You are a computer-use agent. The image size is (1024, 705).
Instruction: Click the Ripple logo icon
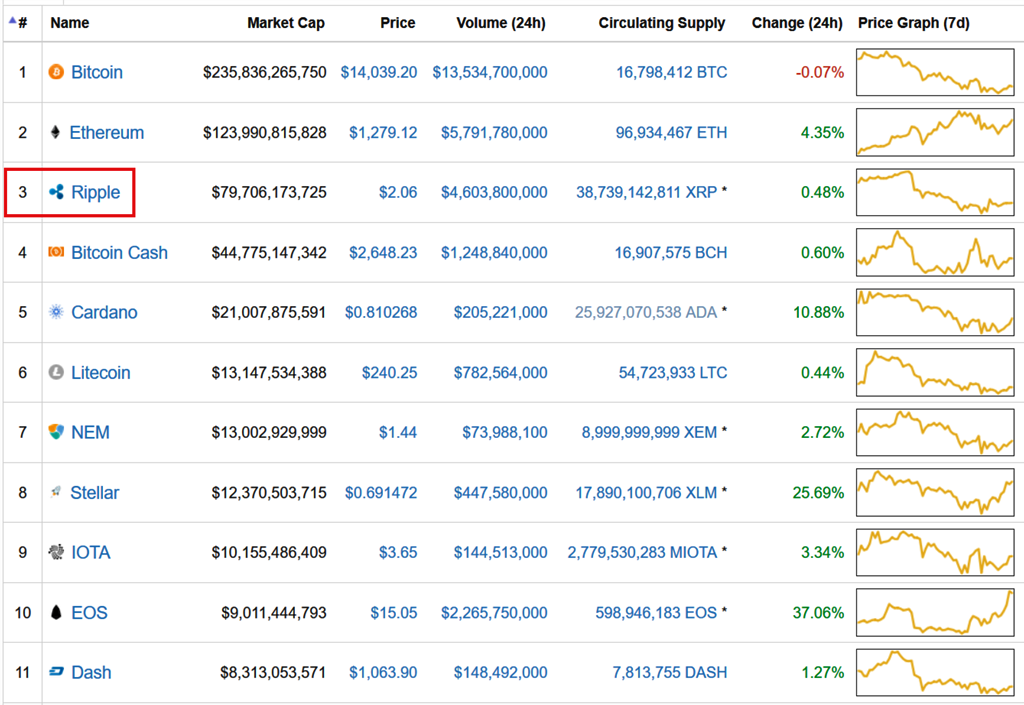point(56,192)
